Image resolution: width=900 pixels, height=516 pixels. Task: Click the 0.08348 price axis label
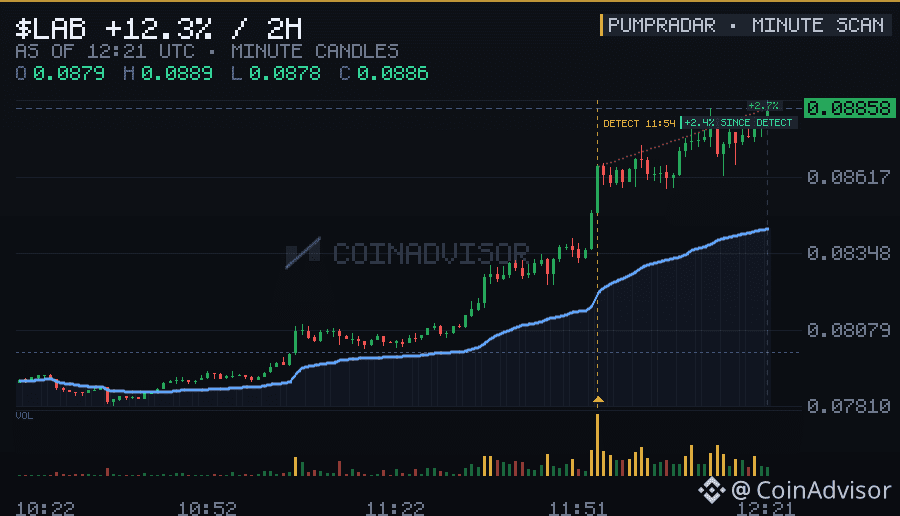848,253
